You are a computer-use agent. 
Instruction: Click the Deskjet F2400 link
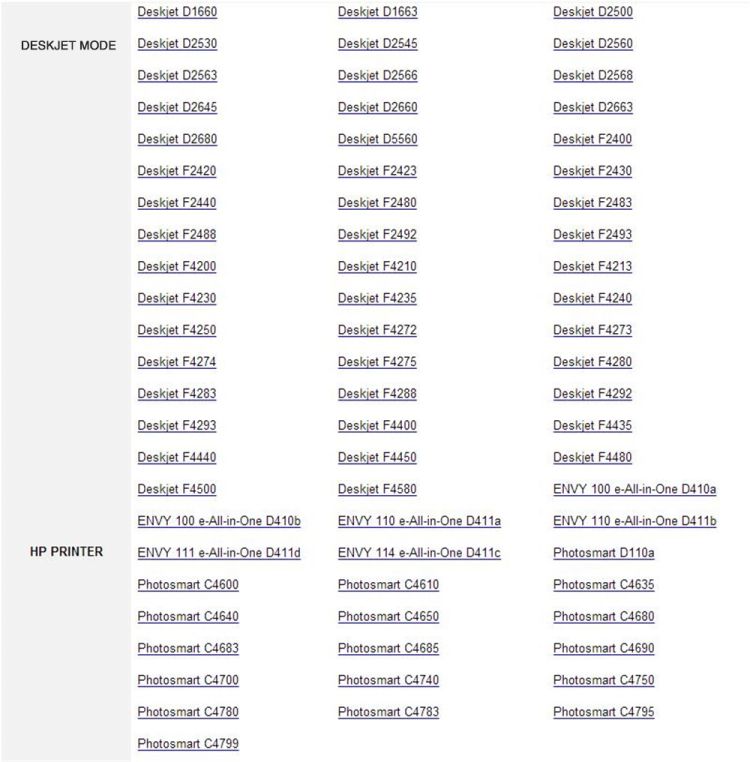[x=592, y=139]
